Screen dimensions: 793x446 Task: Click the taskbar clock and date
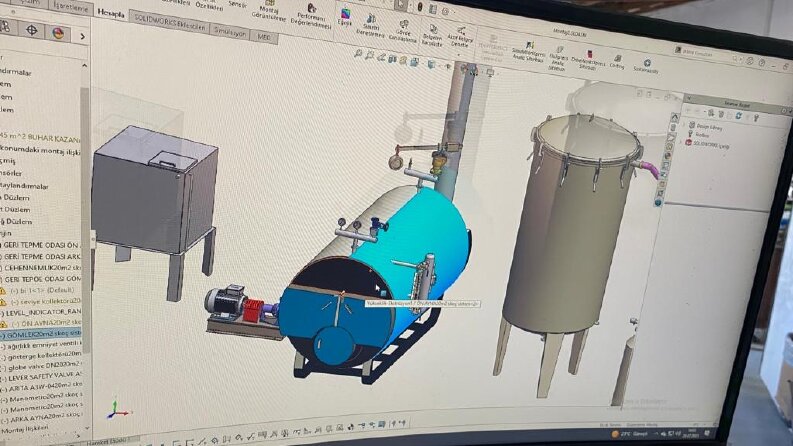pyautogui.click(x=691, y=433)
